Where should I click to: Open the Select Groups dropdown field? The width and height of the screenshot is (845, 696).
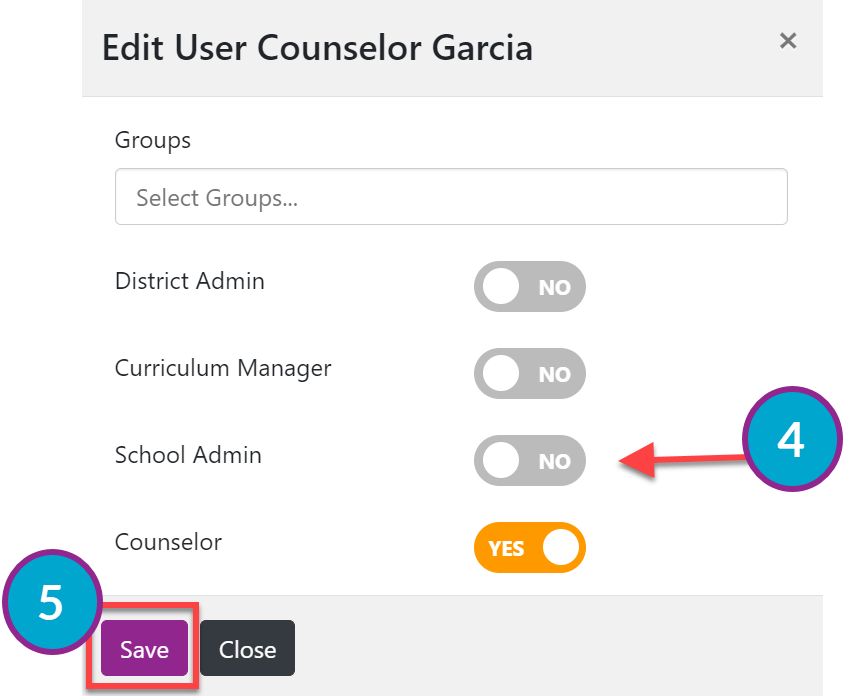[451, 197]
